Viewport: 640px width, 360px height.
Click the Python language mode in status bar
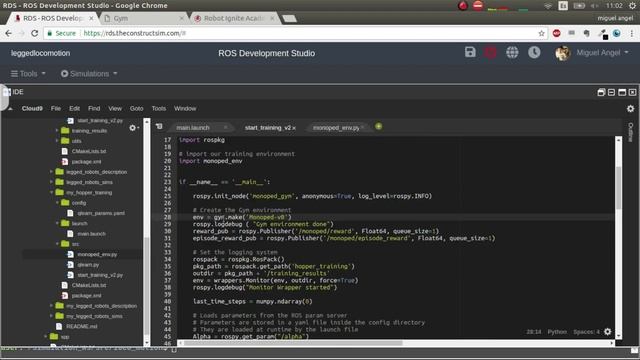557,332
